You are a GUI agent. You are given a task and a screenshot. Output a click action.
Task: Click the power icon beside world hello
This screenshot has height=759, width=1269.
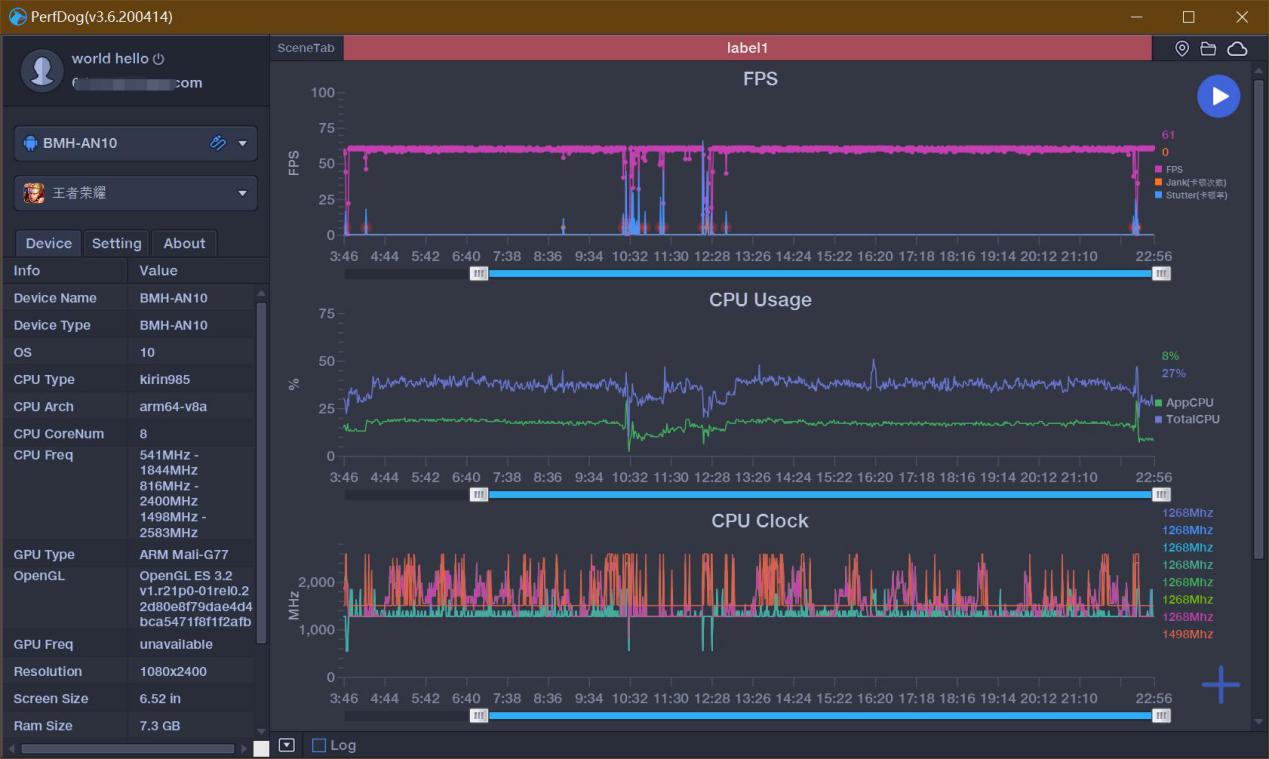pos(159,59)
